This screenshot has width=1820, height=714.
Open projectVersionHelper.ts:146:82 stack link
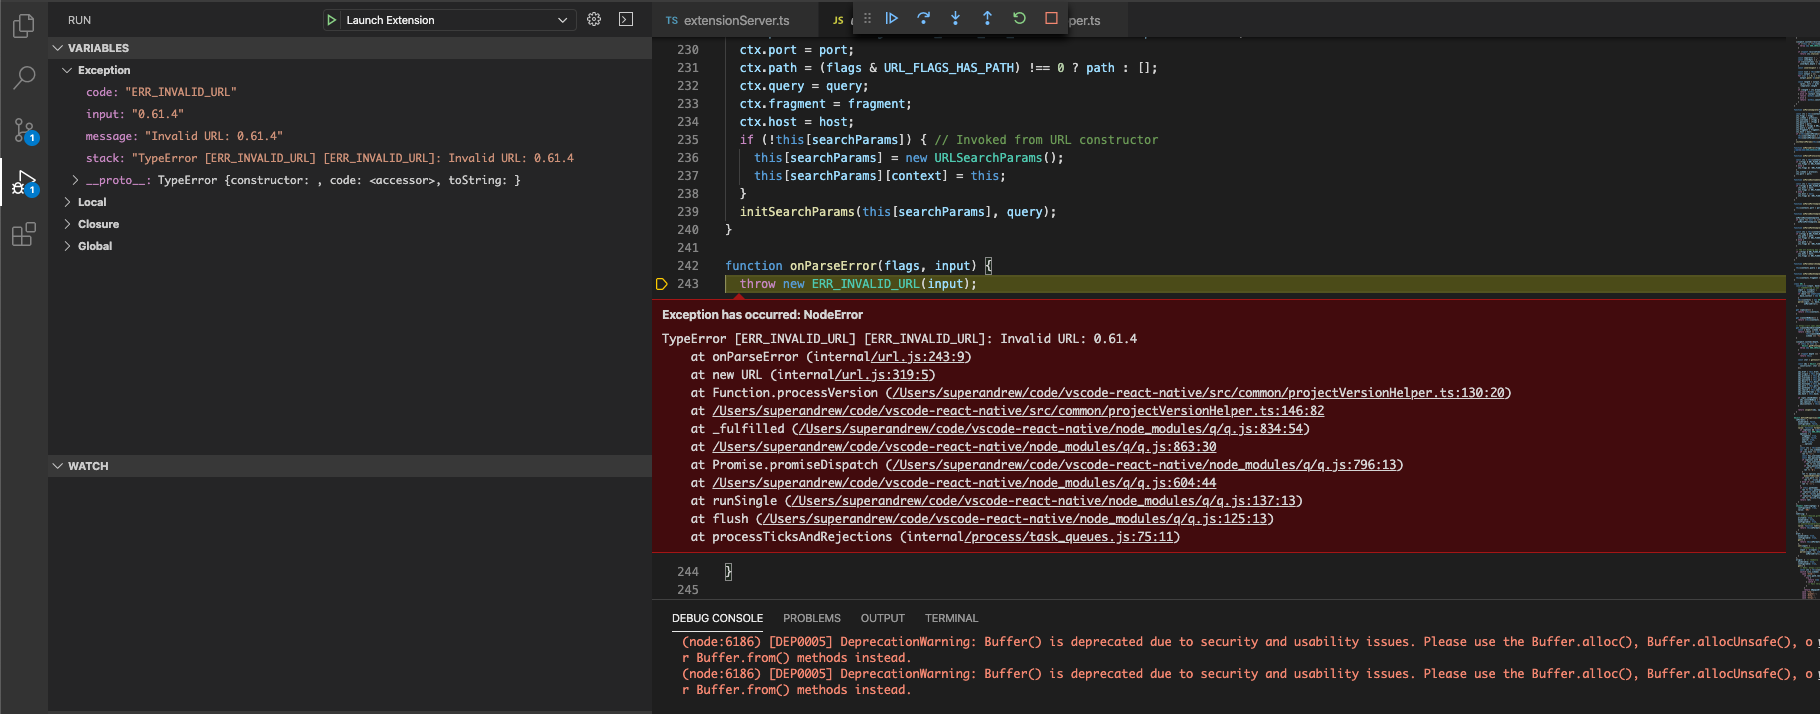point(1018,411)
